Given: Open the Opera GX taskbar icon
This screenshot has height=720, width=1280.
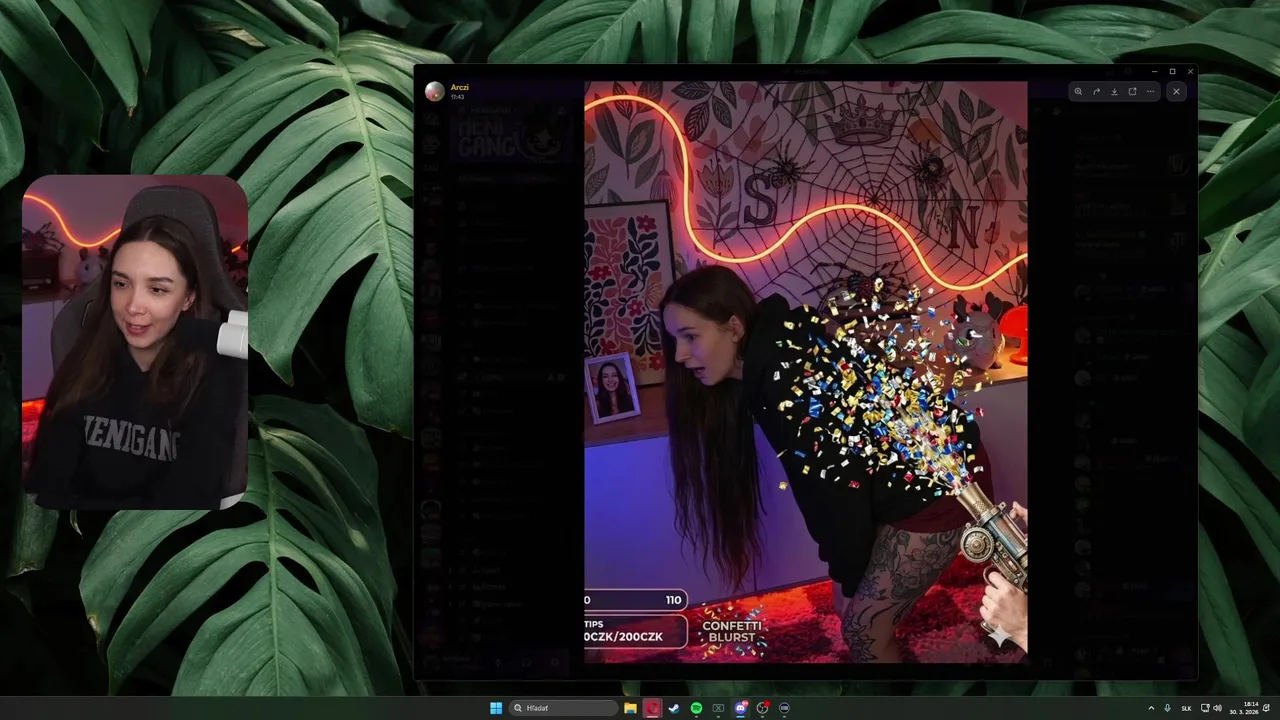Looking at the screenshot, I should point(652,708).
